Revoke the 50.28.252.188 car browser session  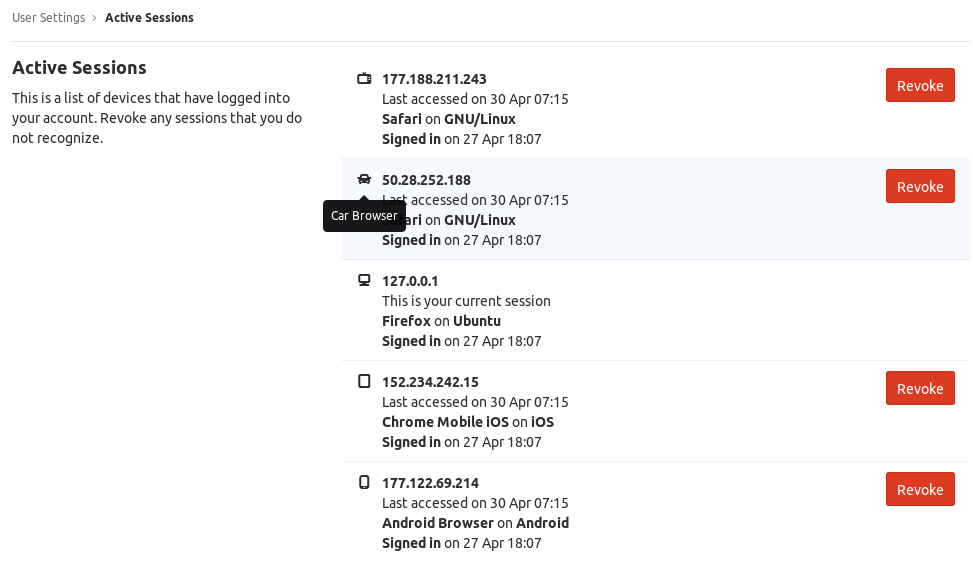(919, 186)
